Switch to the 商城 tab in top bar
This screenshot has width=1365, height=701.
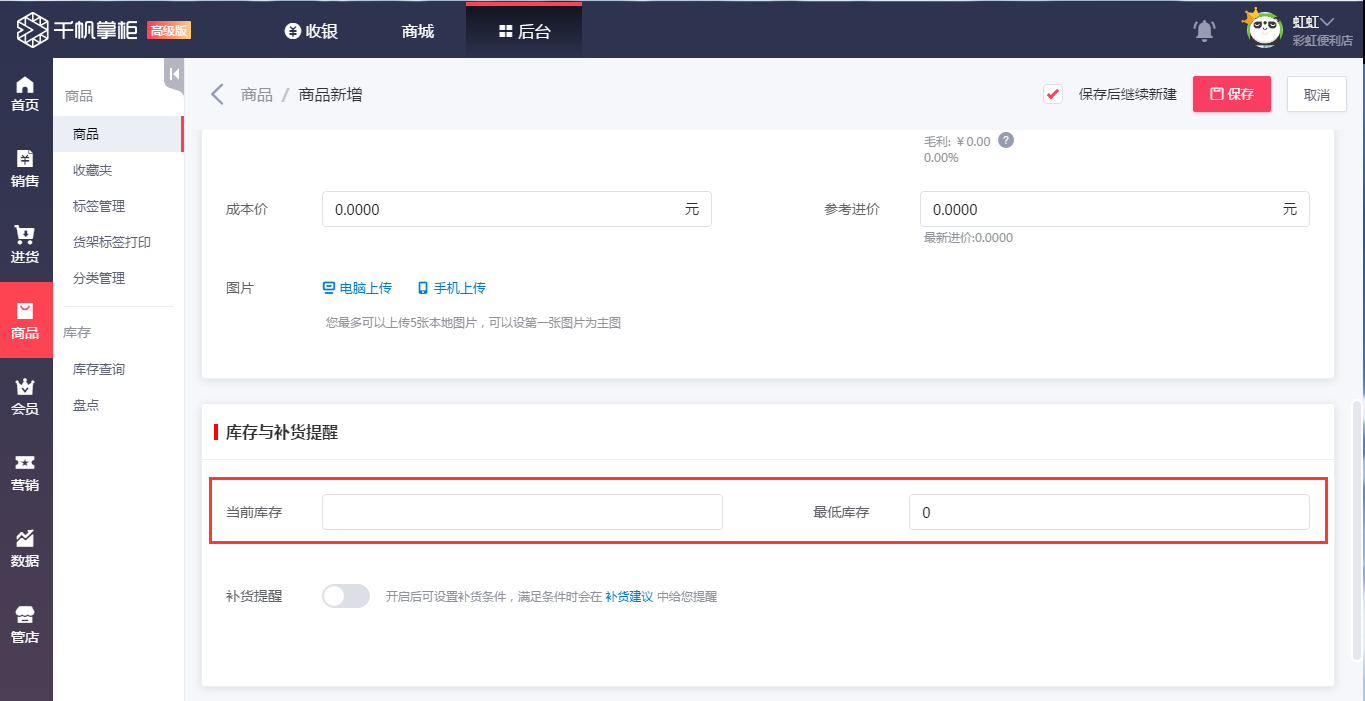[416, 30]
